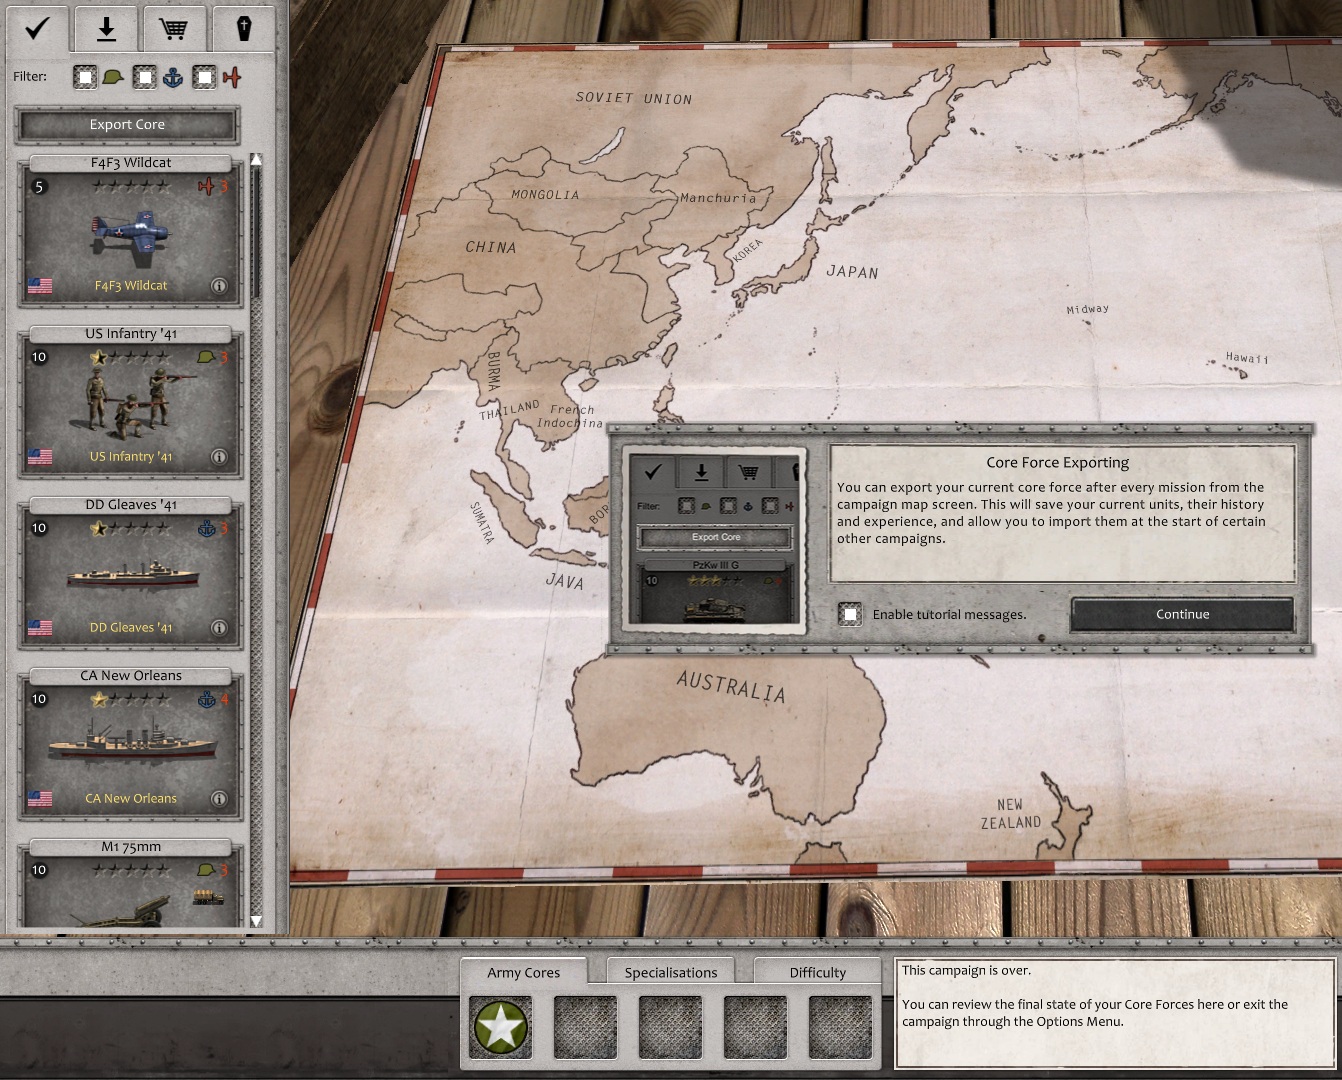Enable tutorial messages checkbox

tap(850, 614)
